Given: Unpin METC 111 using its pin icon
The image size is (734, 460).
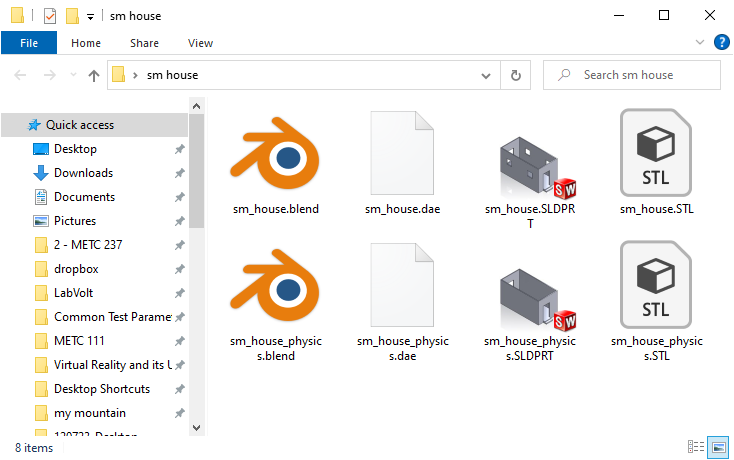Looking at the screenshot, I should pos(180,341).
